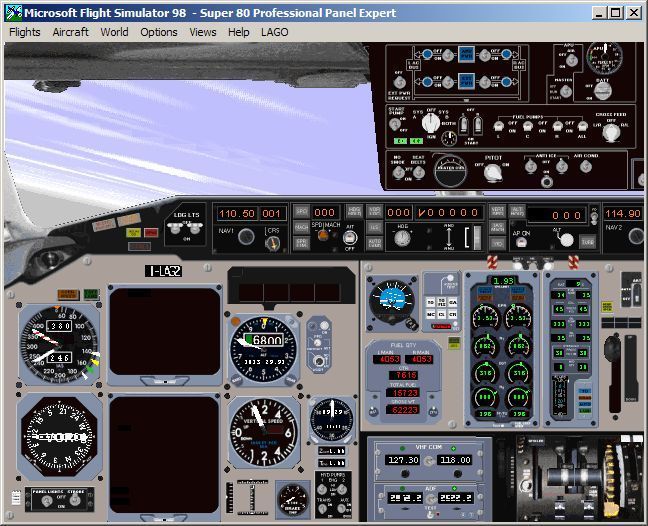
Task: Open the LAGO menu
Action: [274, 32]
